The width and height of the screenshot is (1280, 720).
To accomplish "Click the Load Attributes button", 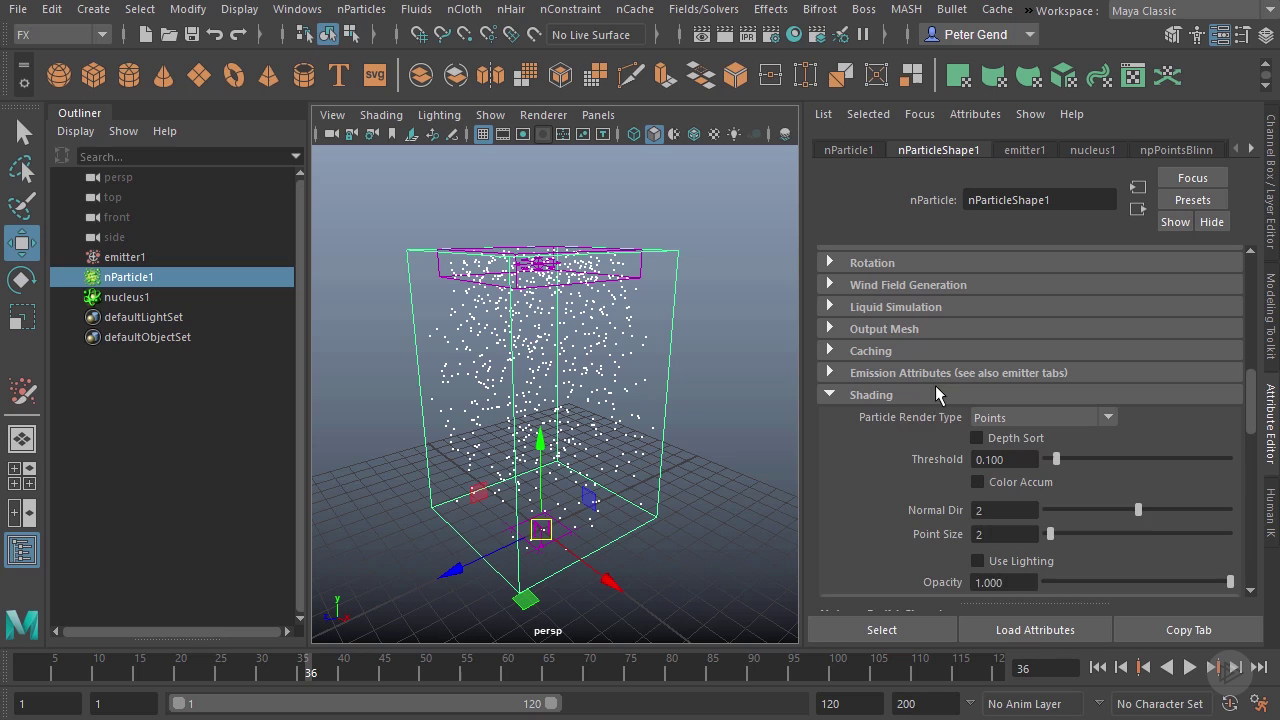I will coord(1035,630).
